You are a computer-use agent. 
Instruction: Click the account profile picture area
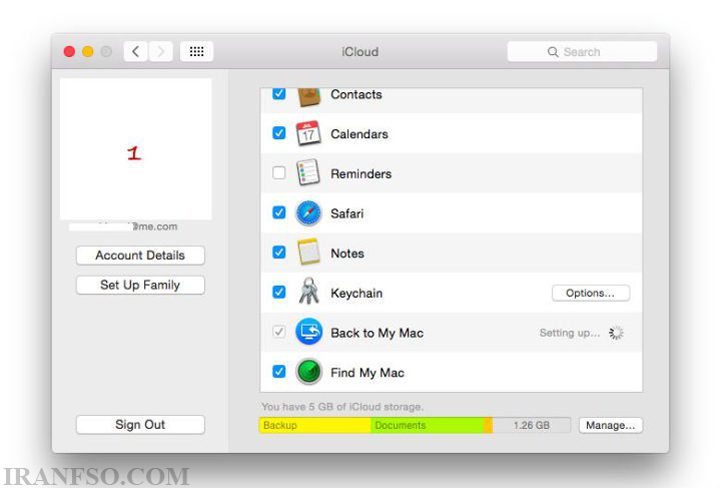(136, 149)
